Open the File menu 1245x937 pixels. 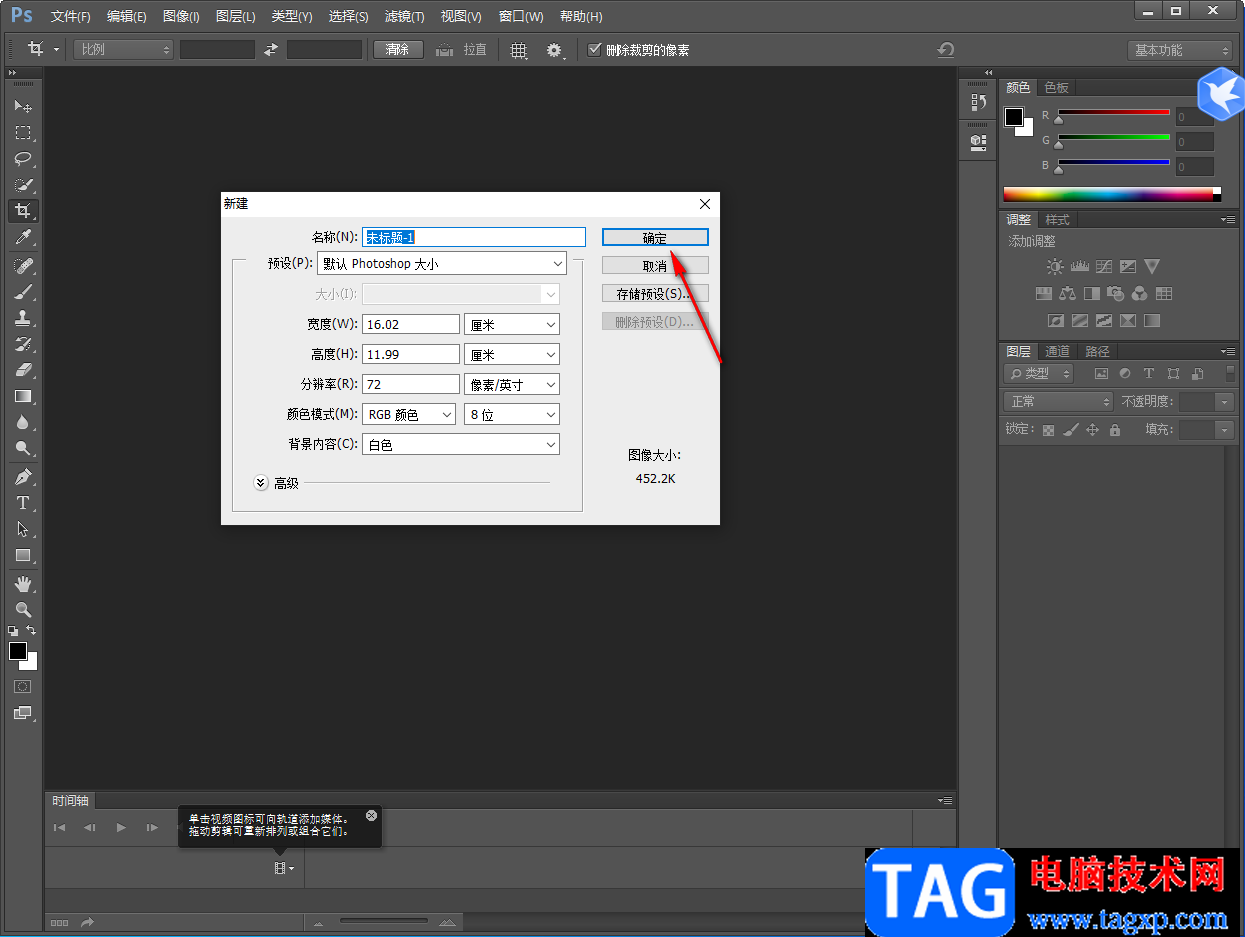70,17
